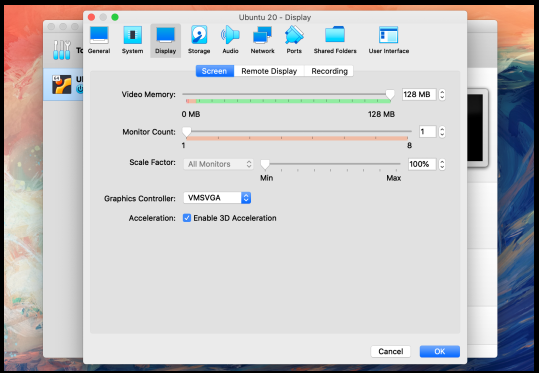
Task: Click the Tools icon in VirtualBox Manager window
Action: point(62,50)
